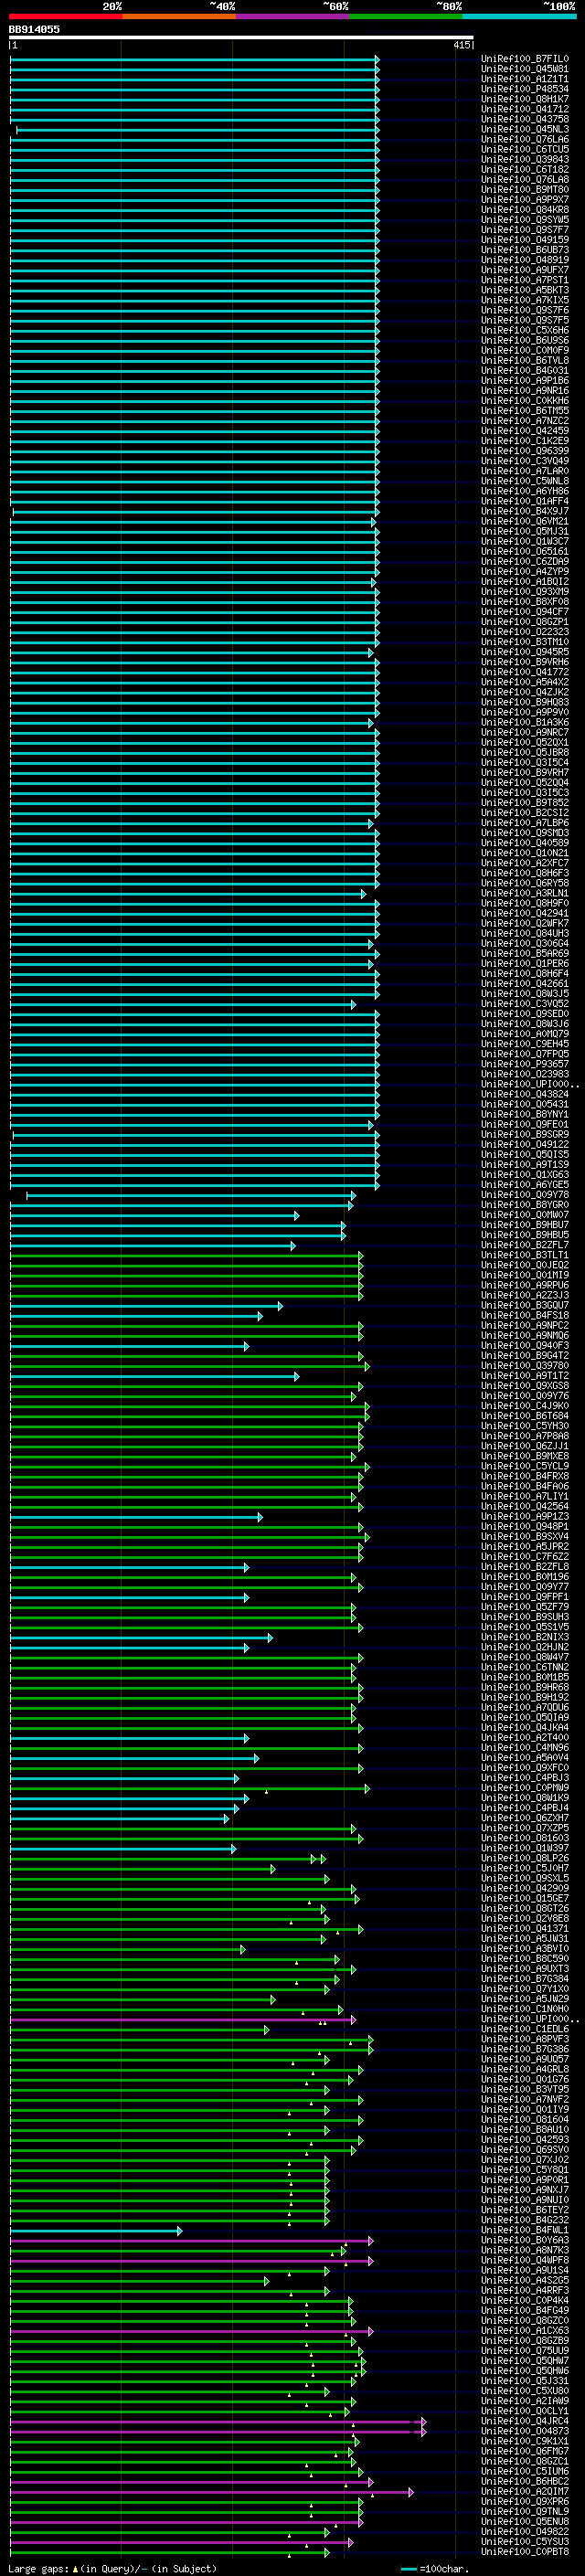Click the short cyan bar for UniRef100_B4FWL1
Image resolution: width=585 pixels, height=2576 pixels.
tap(96, 2231)
